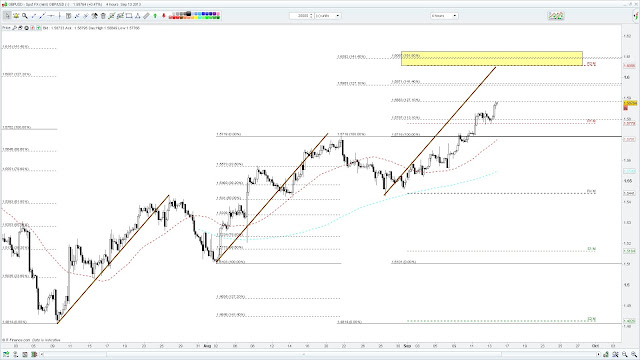This screenshot has width=640, height=360.
Task: Open the 4 hours timeframe dropdown
Action: (444, 16)
